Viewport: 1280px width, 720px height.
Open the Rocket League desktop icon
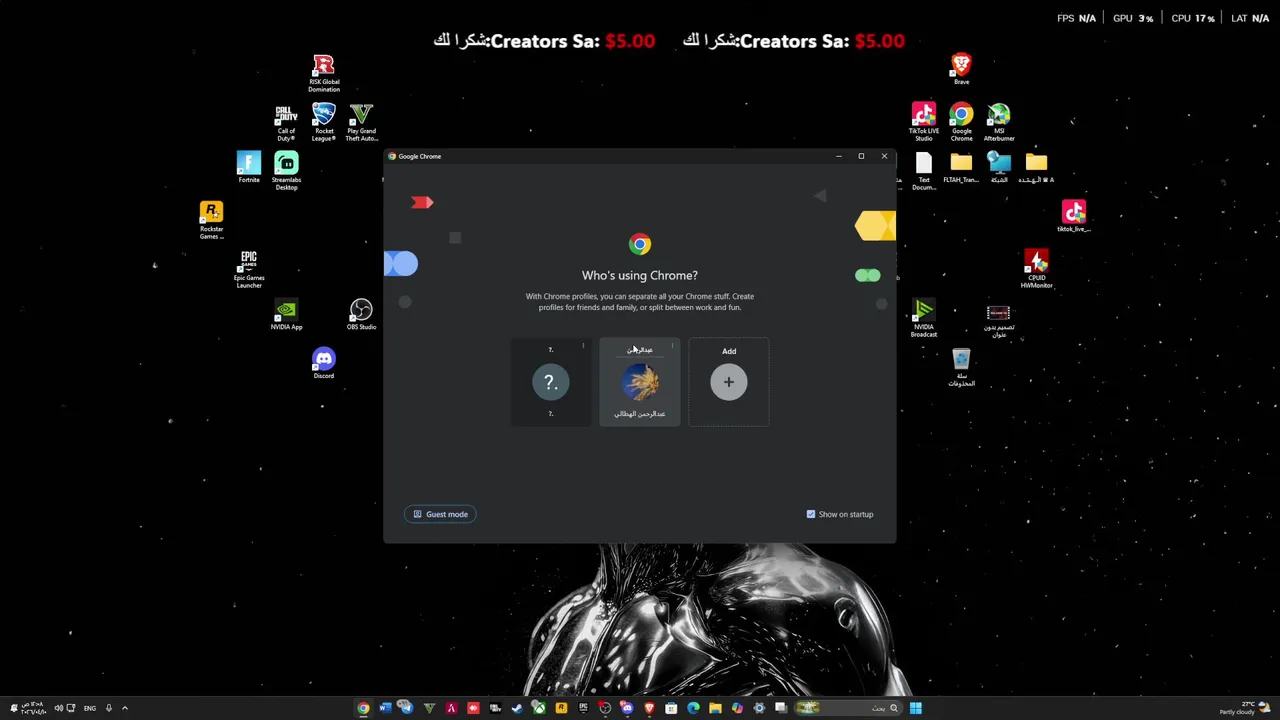(323, 122)
